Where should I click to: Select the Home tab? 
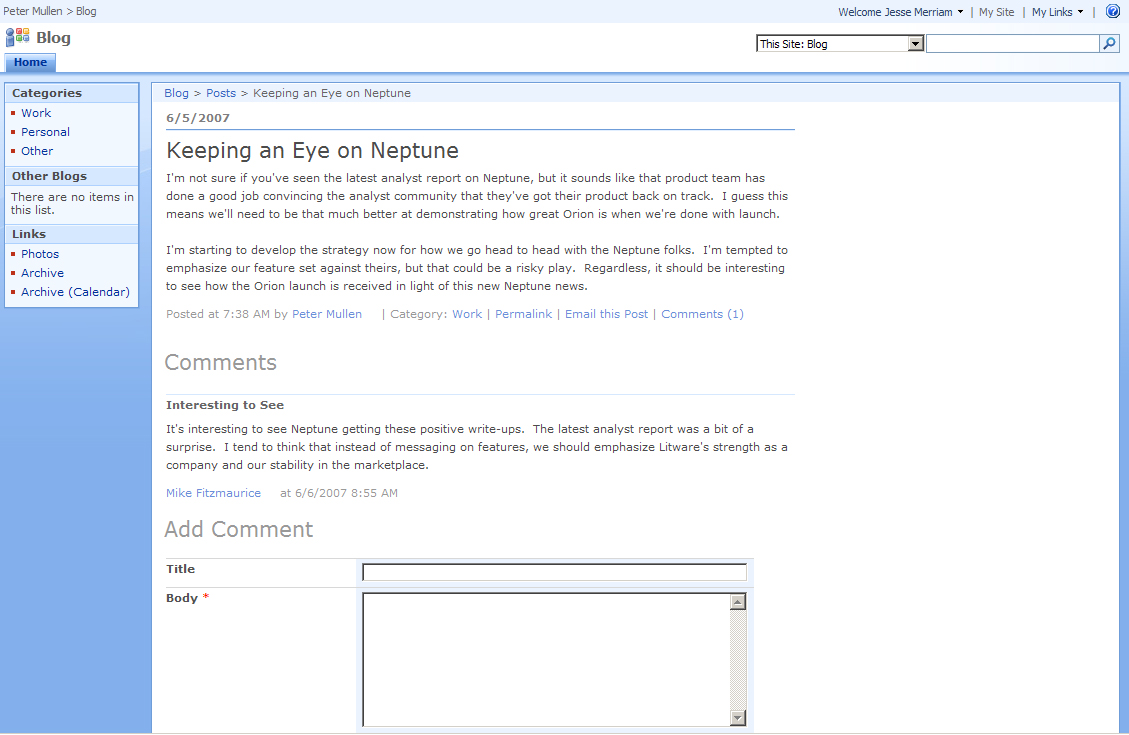point(30,63)
